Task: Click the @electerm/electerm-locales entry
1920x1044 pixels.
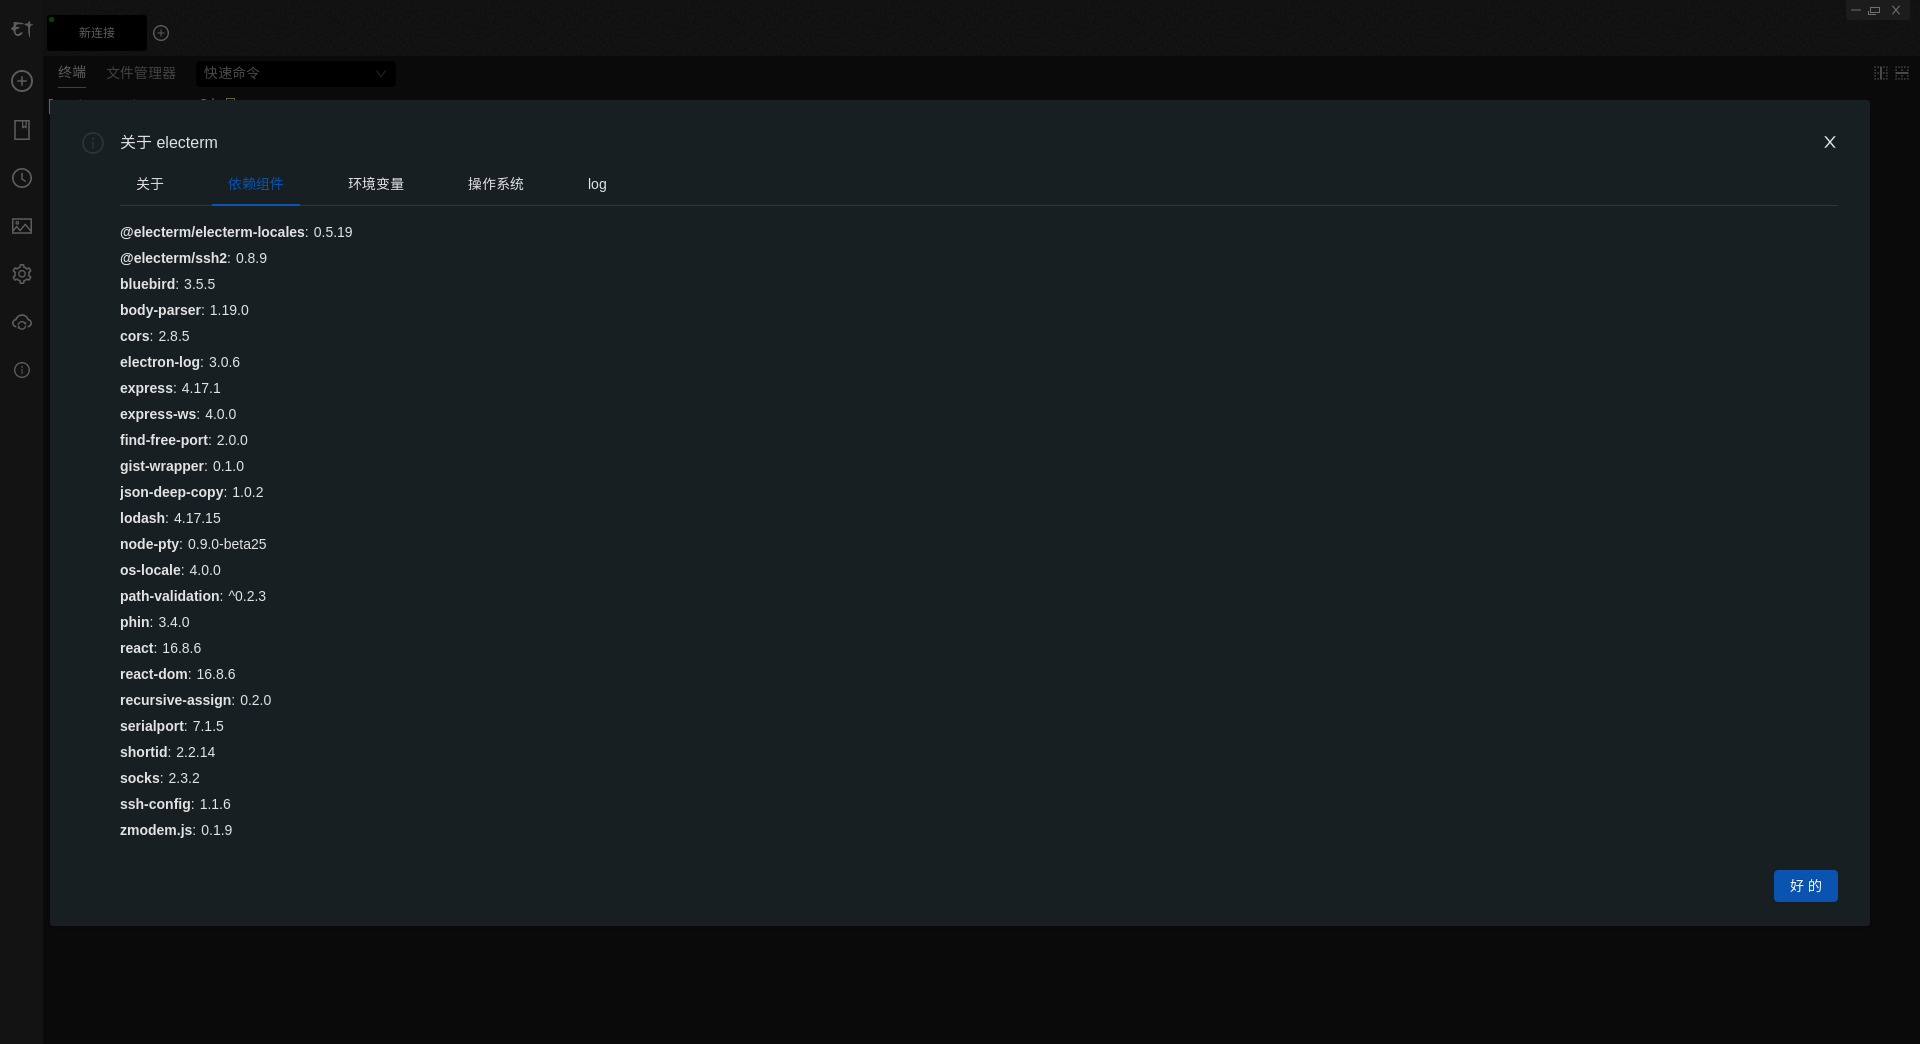Action: (x=236, y=232)
